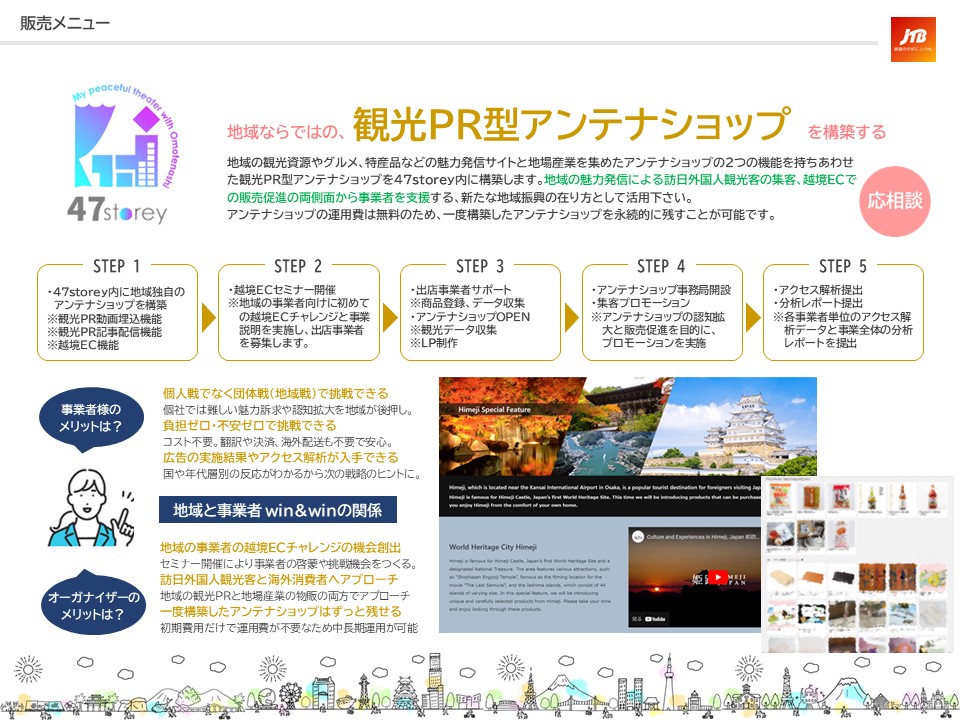Click 一度構築したアンテナショップはずっと残せる heading
Screen dimensions: 960x720
(281, 610)
